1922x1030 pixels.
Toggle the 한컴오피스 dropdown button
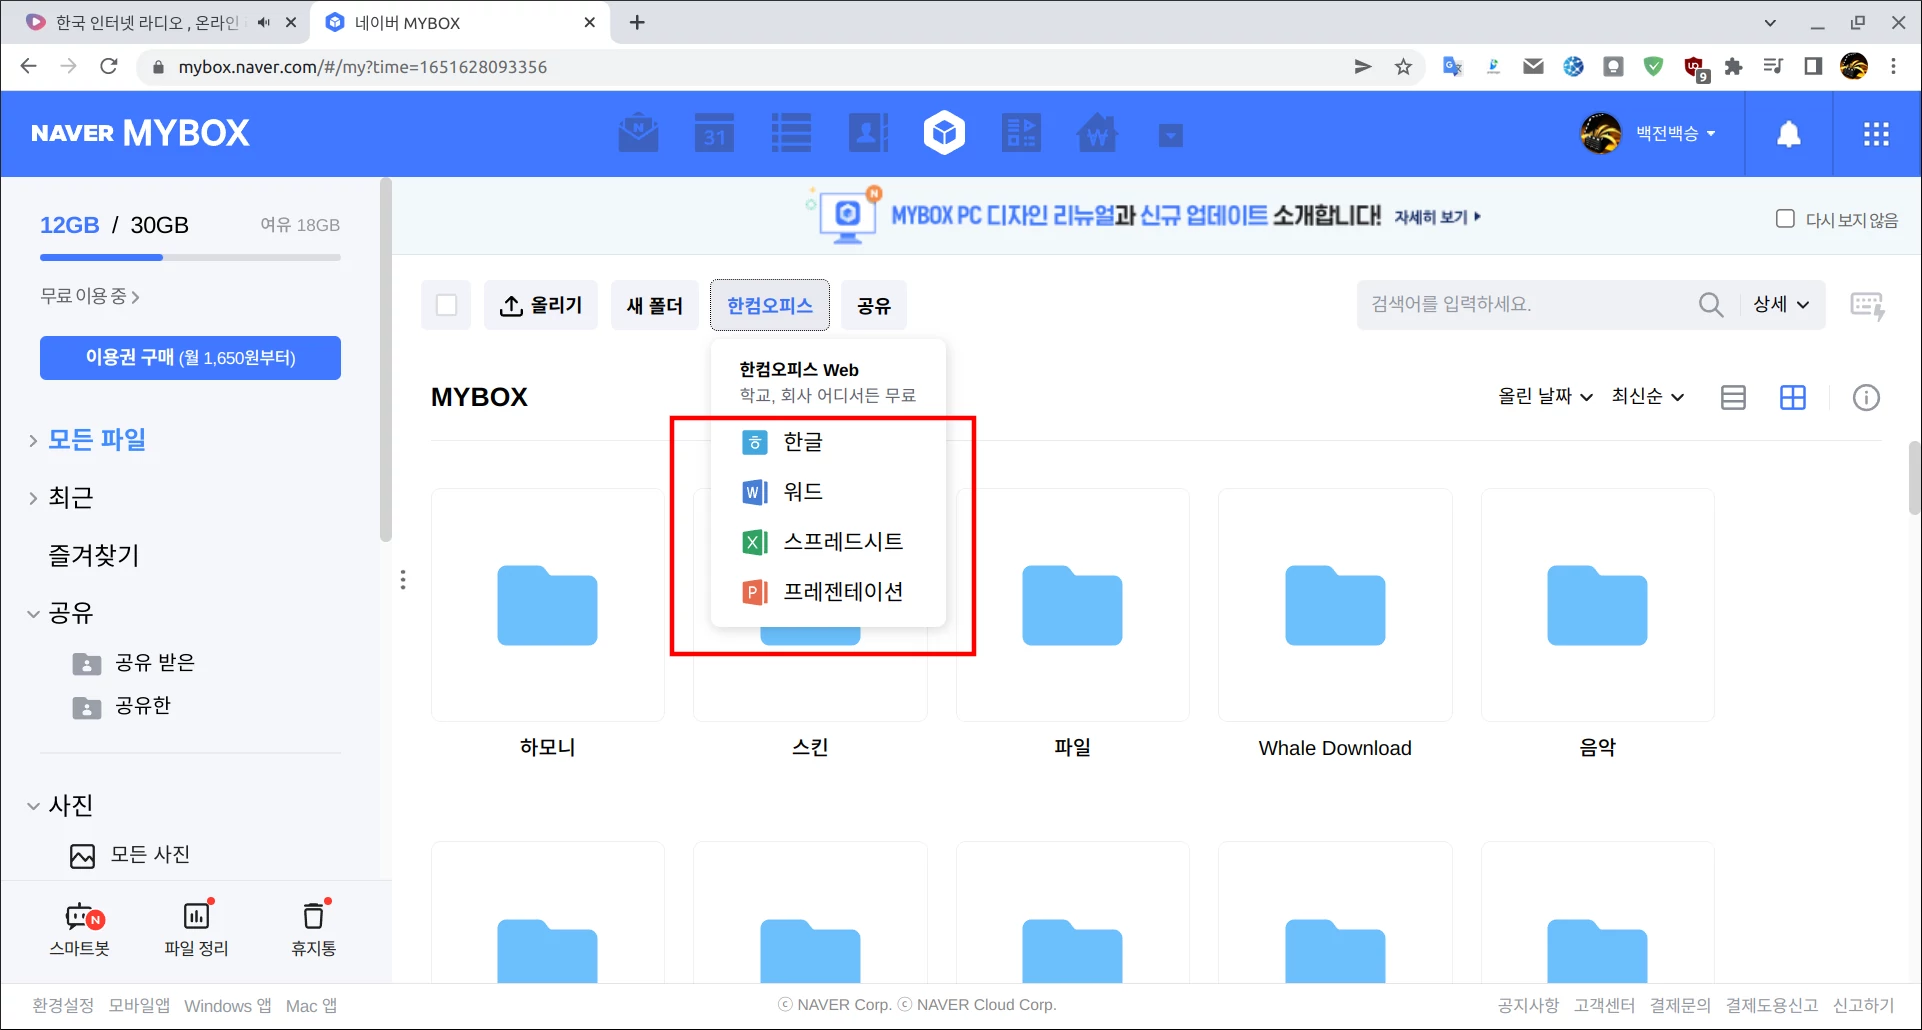[x=770, y=305]
